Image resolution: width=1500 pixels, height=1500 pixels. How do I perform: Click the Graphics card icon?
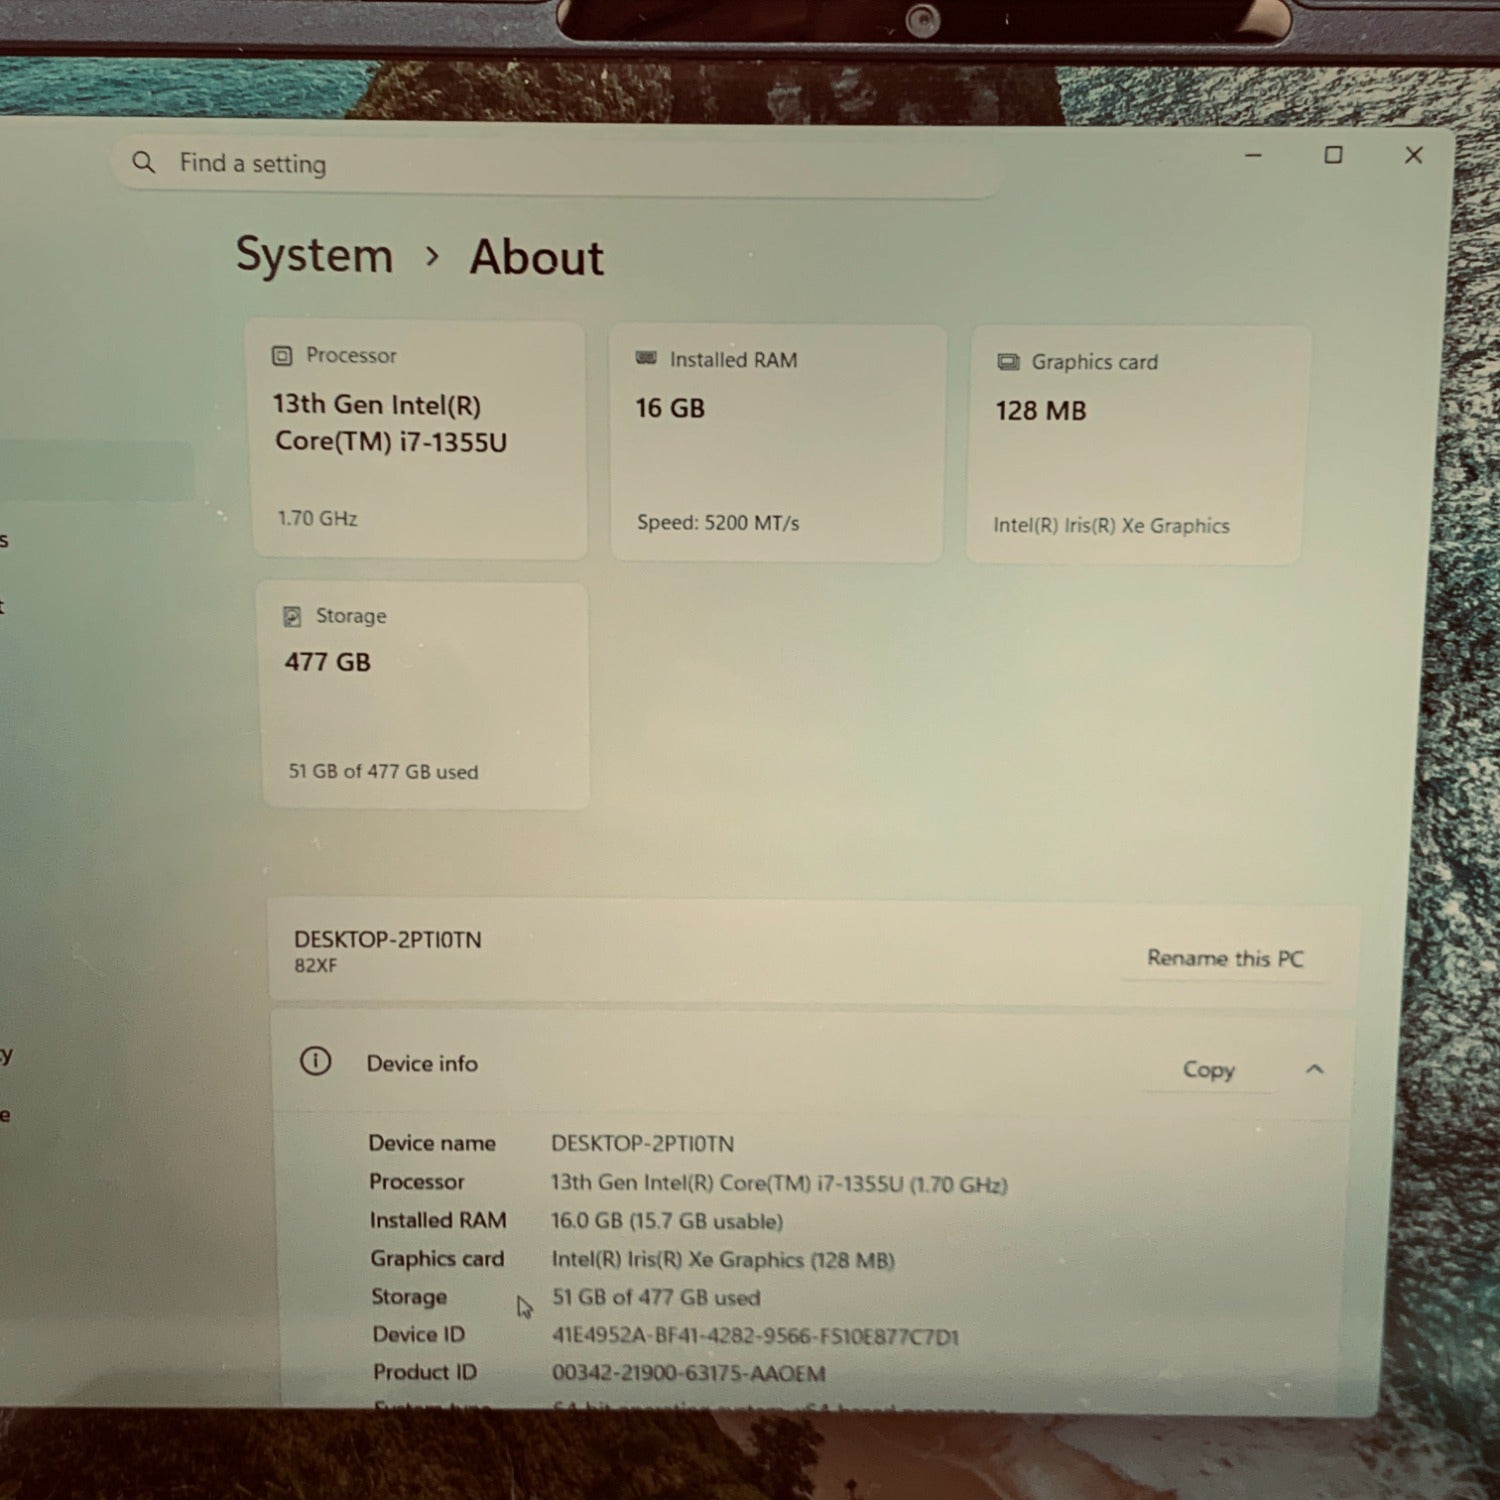tap(1008, 362)
